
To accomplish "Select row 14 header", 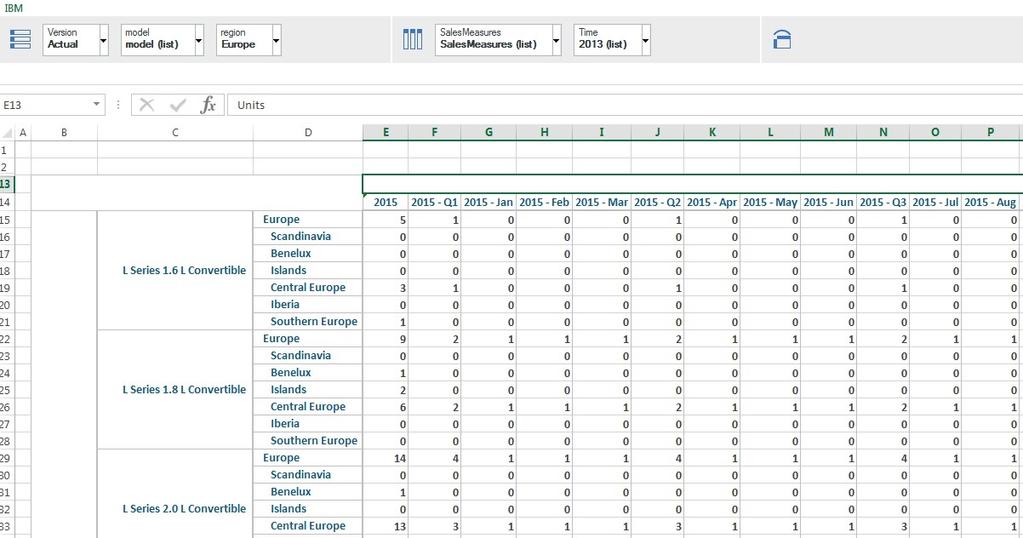I will click(x=7, y=202).
